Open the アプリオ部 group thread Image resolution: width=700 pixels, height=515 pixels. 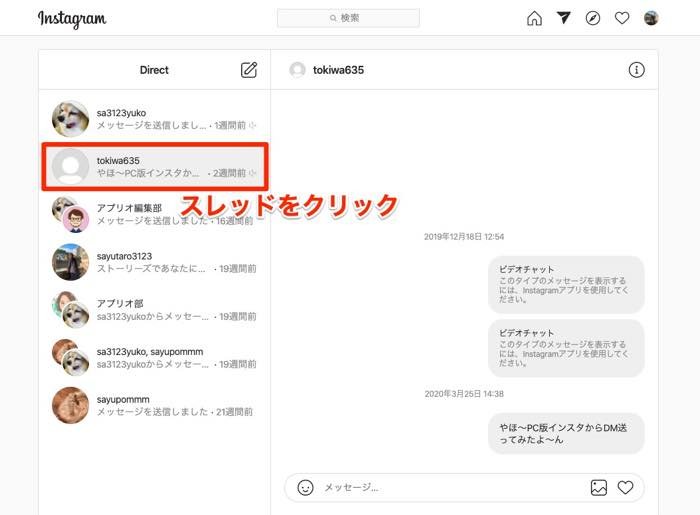pyautogui.click(x=154, y=310)
